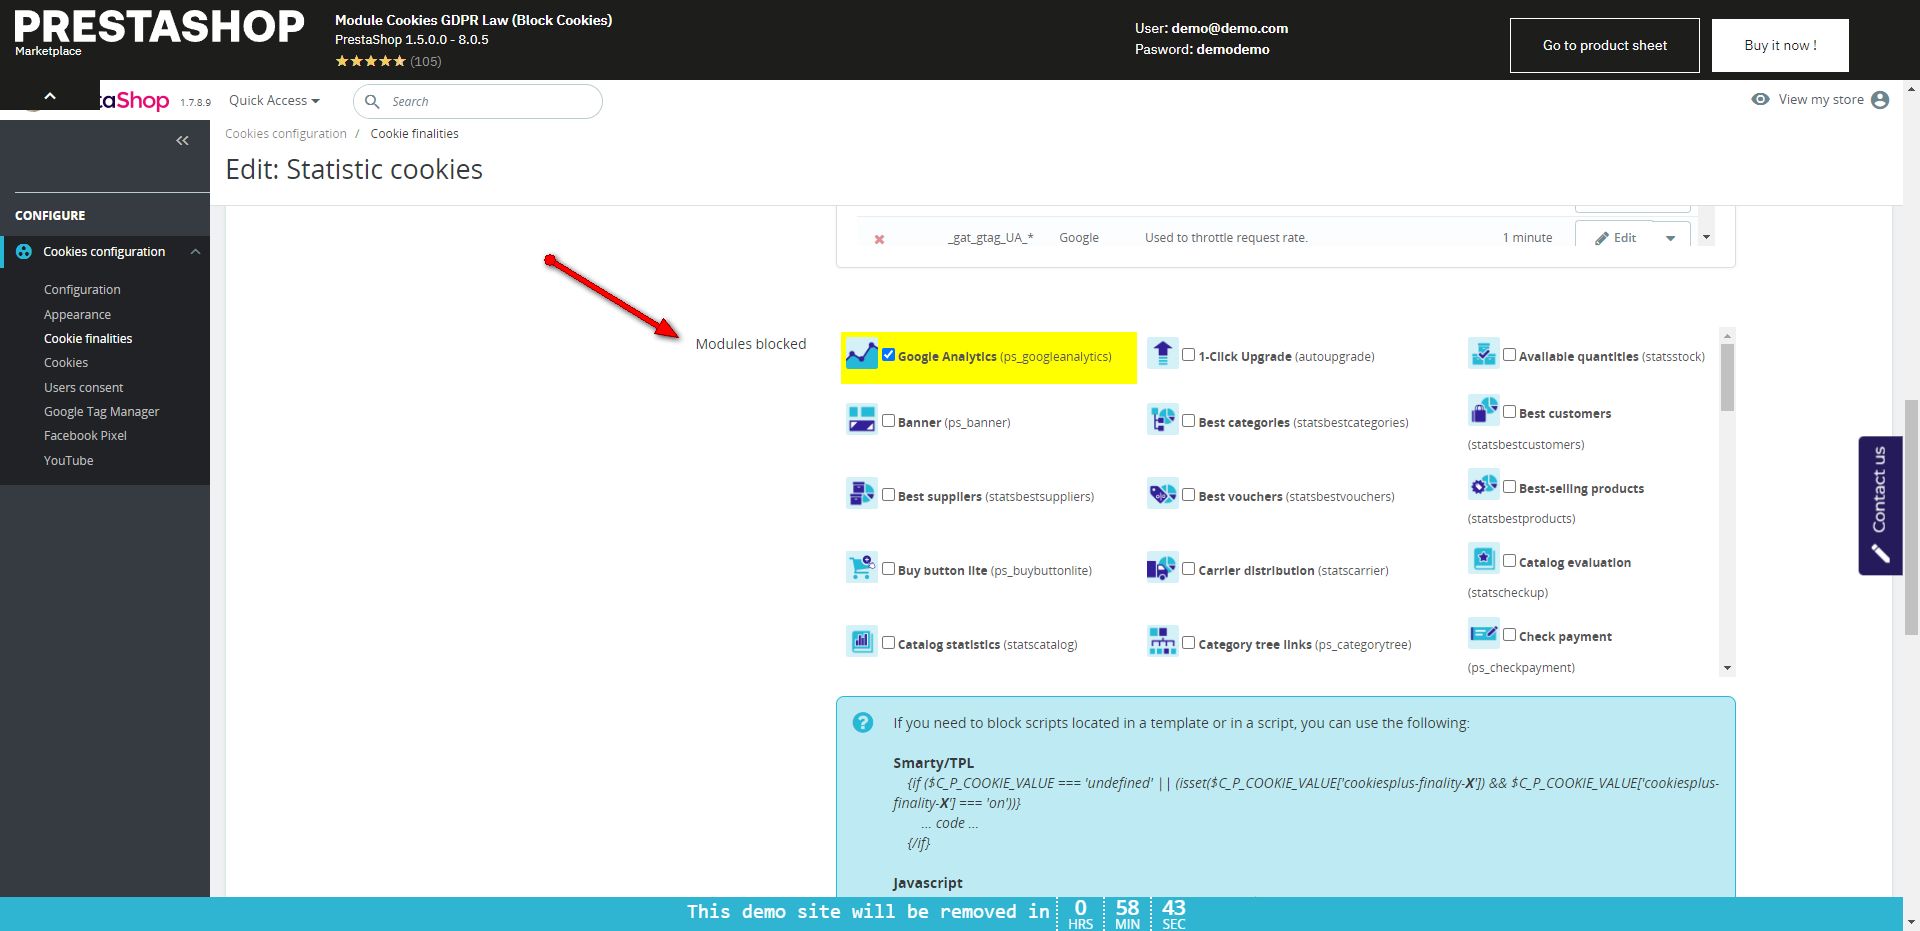The image size is (1920, 931).
Task: Open Configuration in the sidebar
Action: point(82,290)
